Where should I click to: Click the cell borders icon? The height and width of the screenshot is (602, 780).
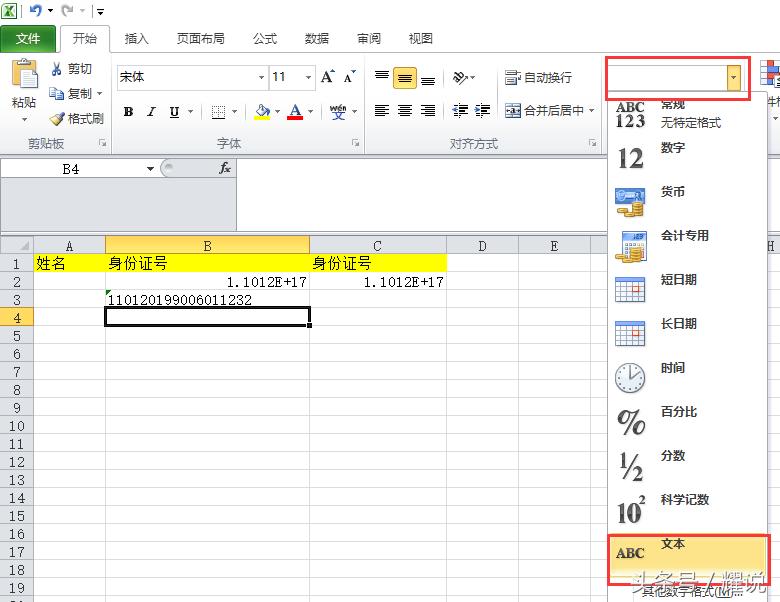pos(218,112)
